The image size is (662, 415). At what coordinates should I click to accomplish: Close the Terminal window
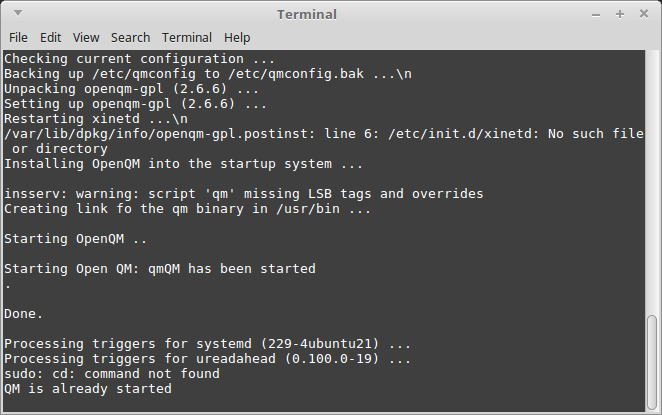(643, 14)
